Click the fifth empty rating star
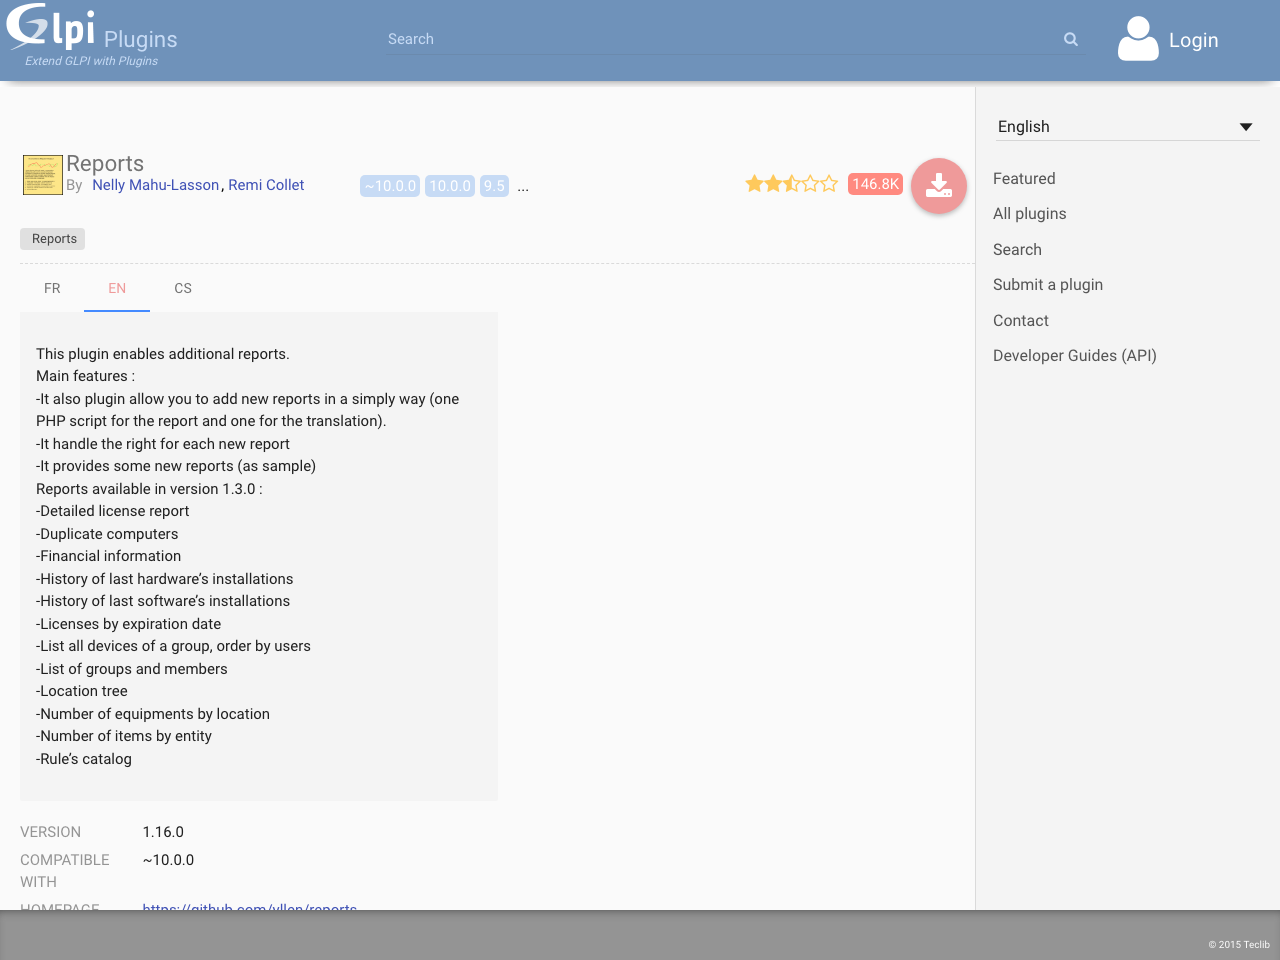The image size is (1280, 960). tap(831, 184)
